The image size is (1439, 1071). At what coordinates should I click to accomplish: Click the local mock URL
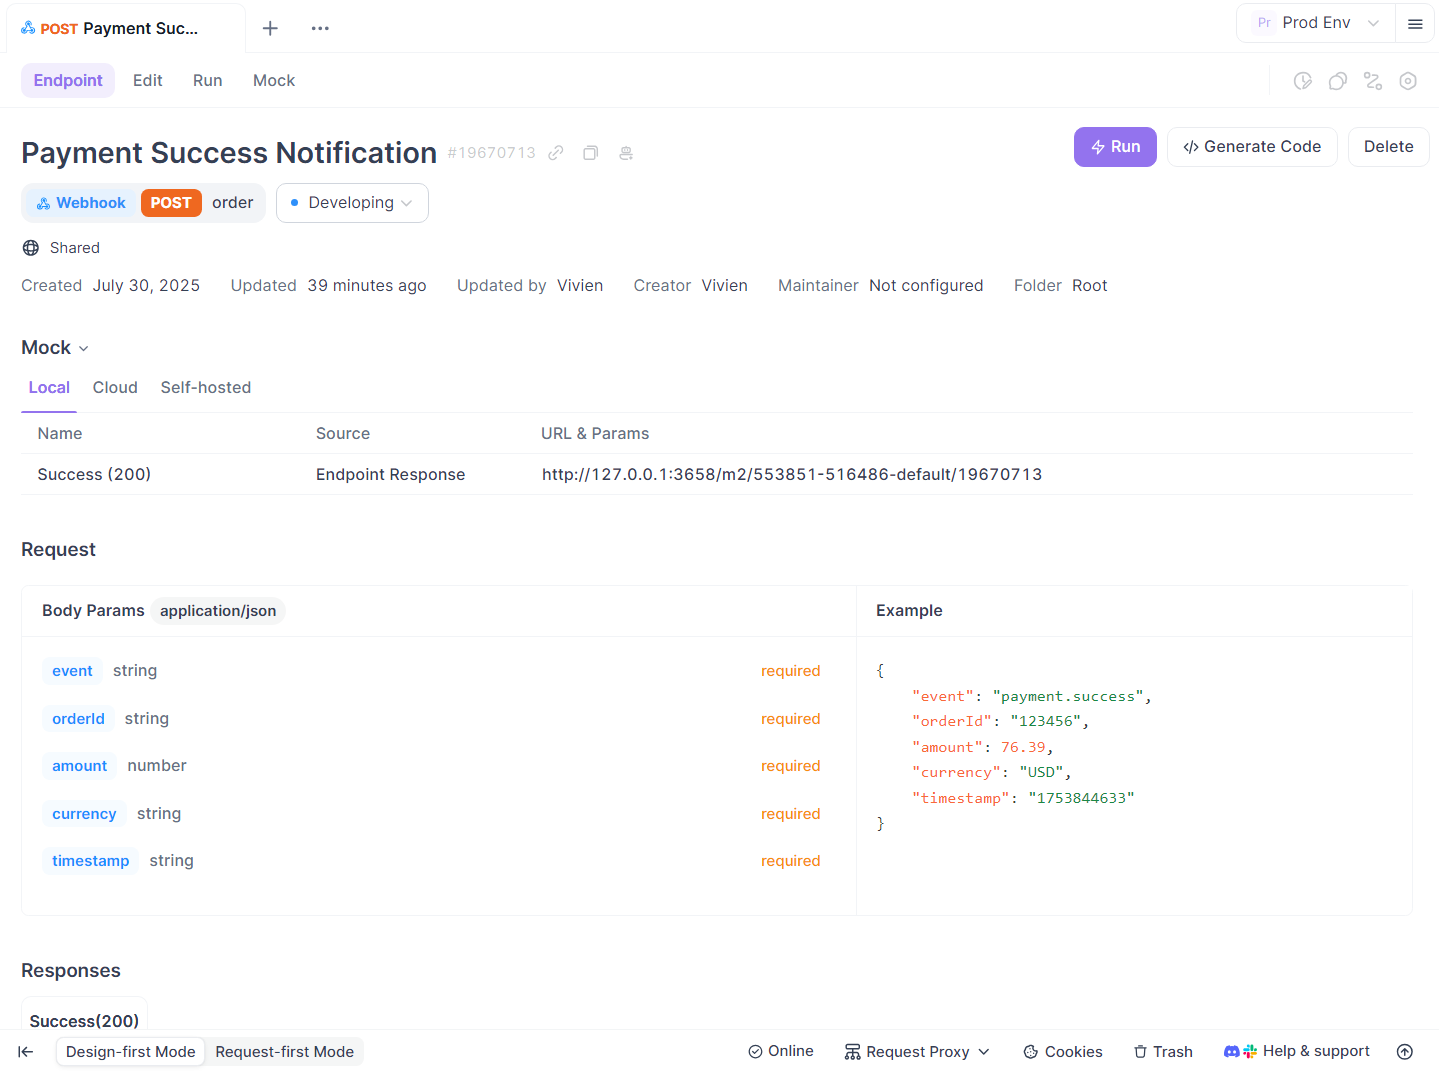coord(791,475)
